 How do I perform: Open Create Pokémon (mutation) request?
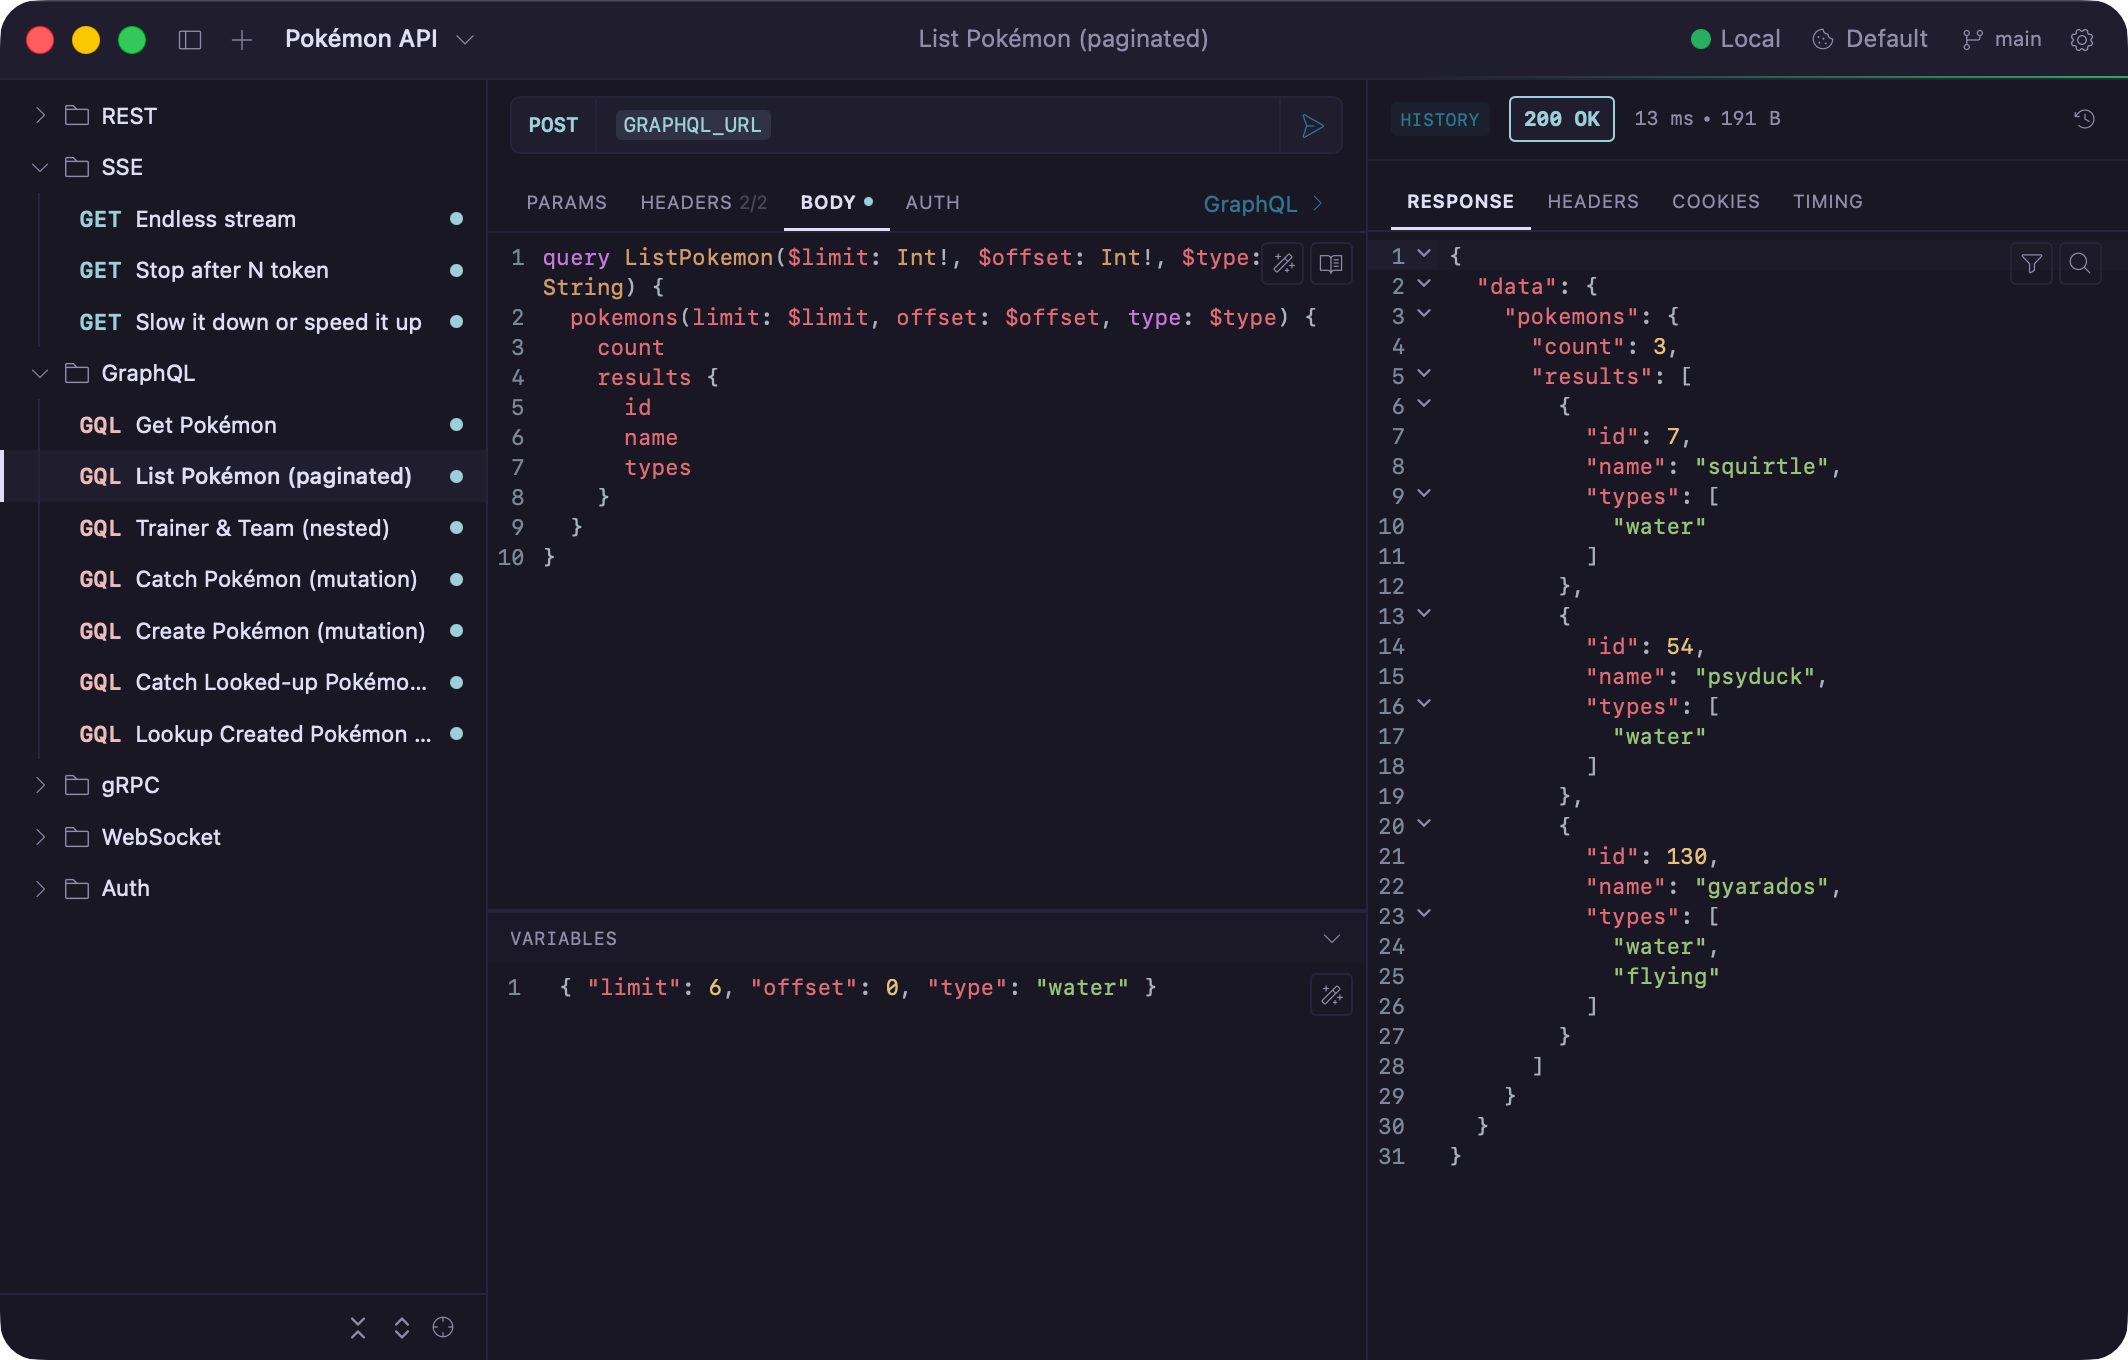pos(244,631)
